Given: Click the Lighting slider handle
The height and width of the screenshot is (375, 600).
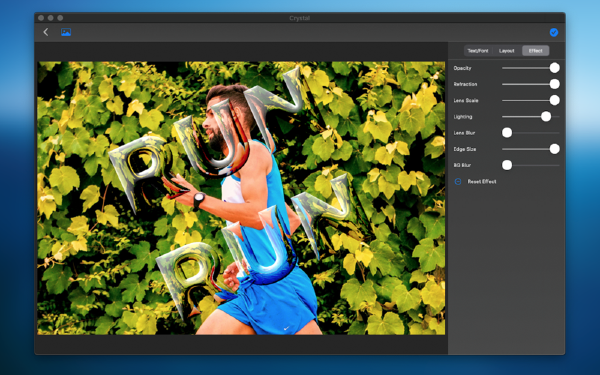Looking at the screenshot, I should tap(546, 116).
